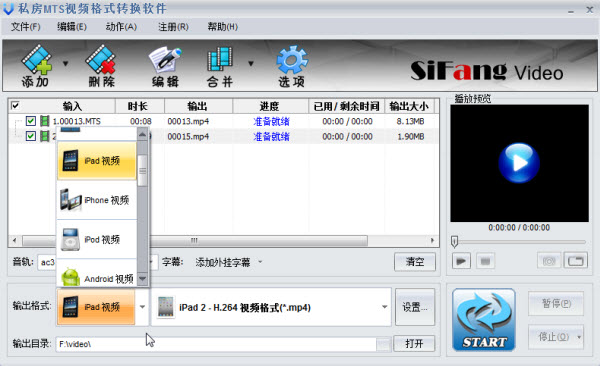
Task: Click the blue play button in preview
Action: coord(519,163)
